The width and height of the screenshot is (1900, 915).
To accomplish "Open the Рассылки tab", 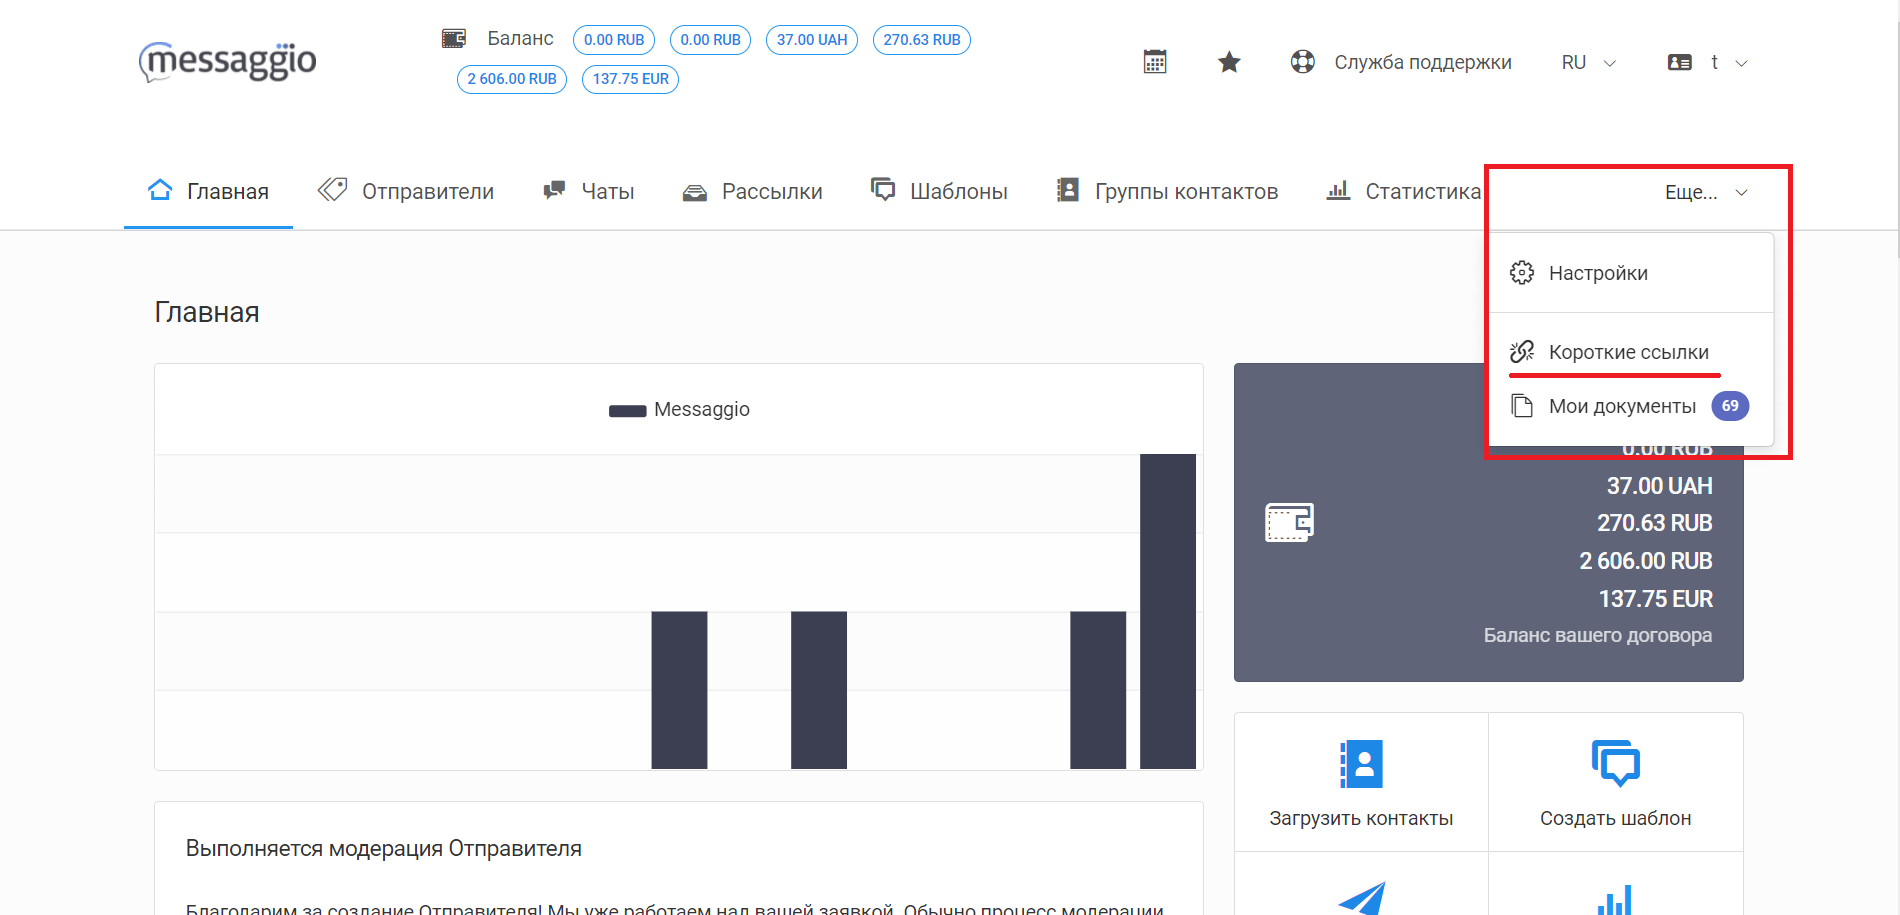I will 752,191.
